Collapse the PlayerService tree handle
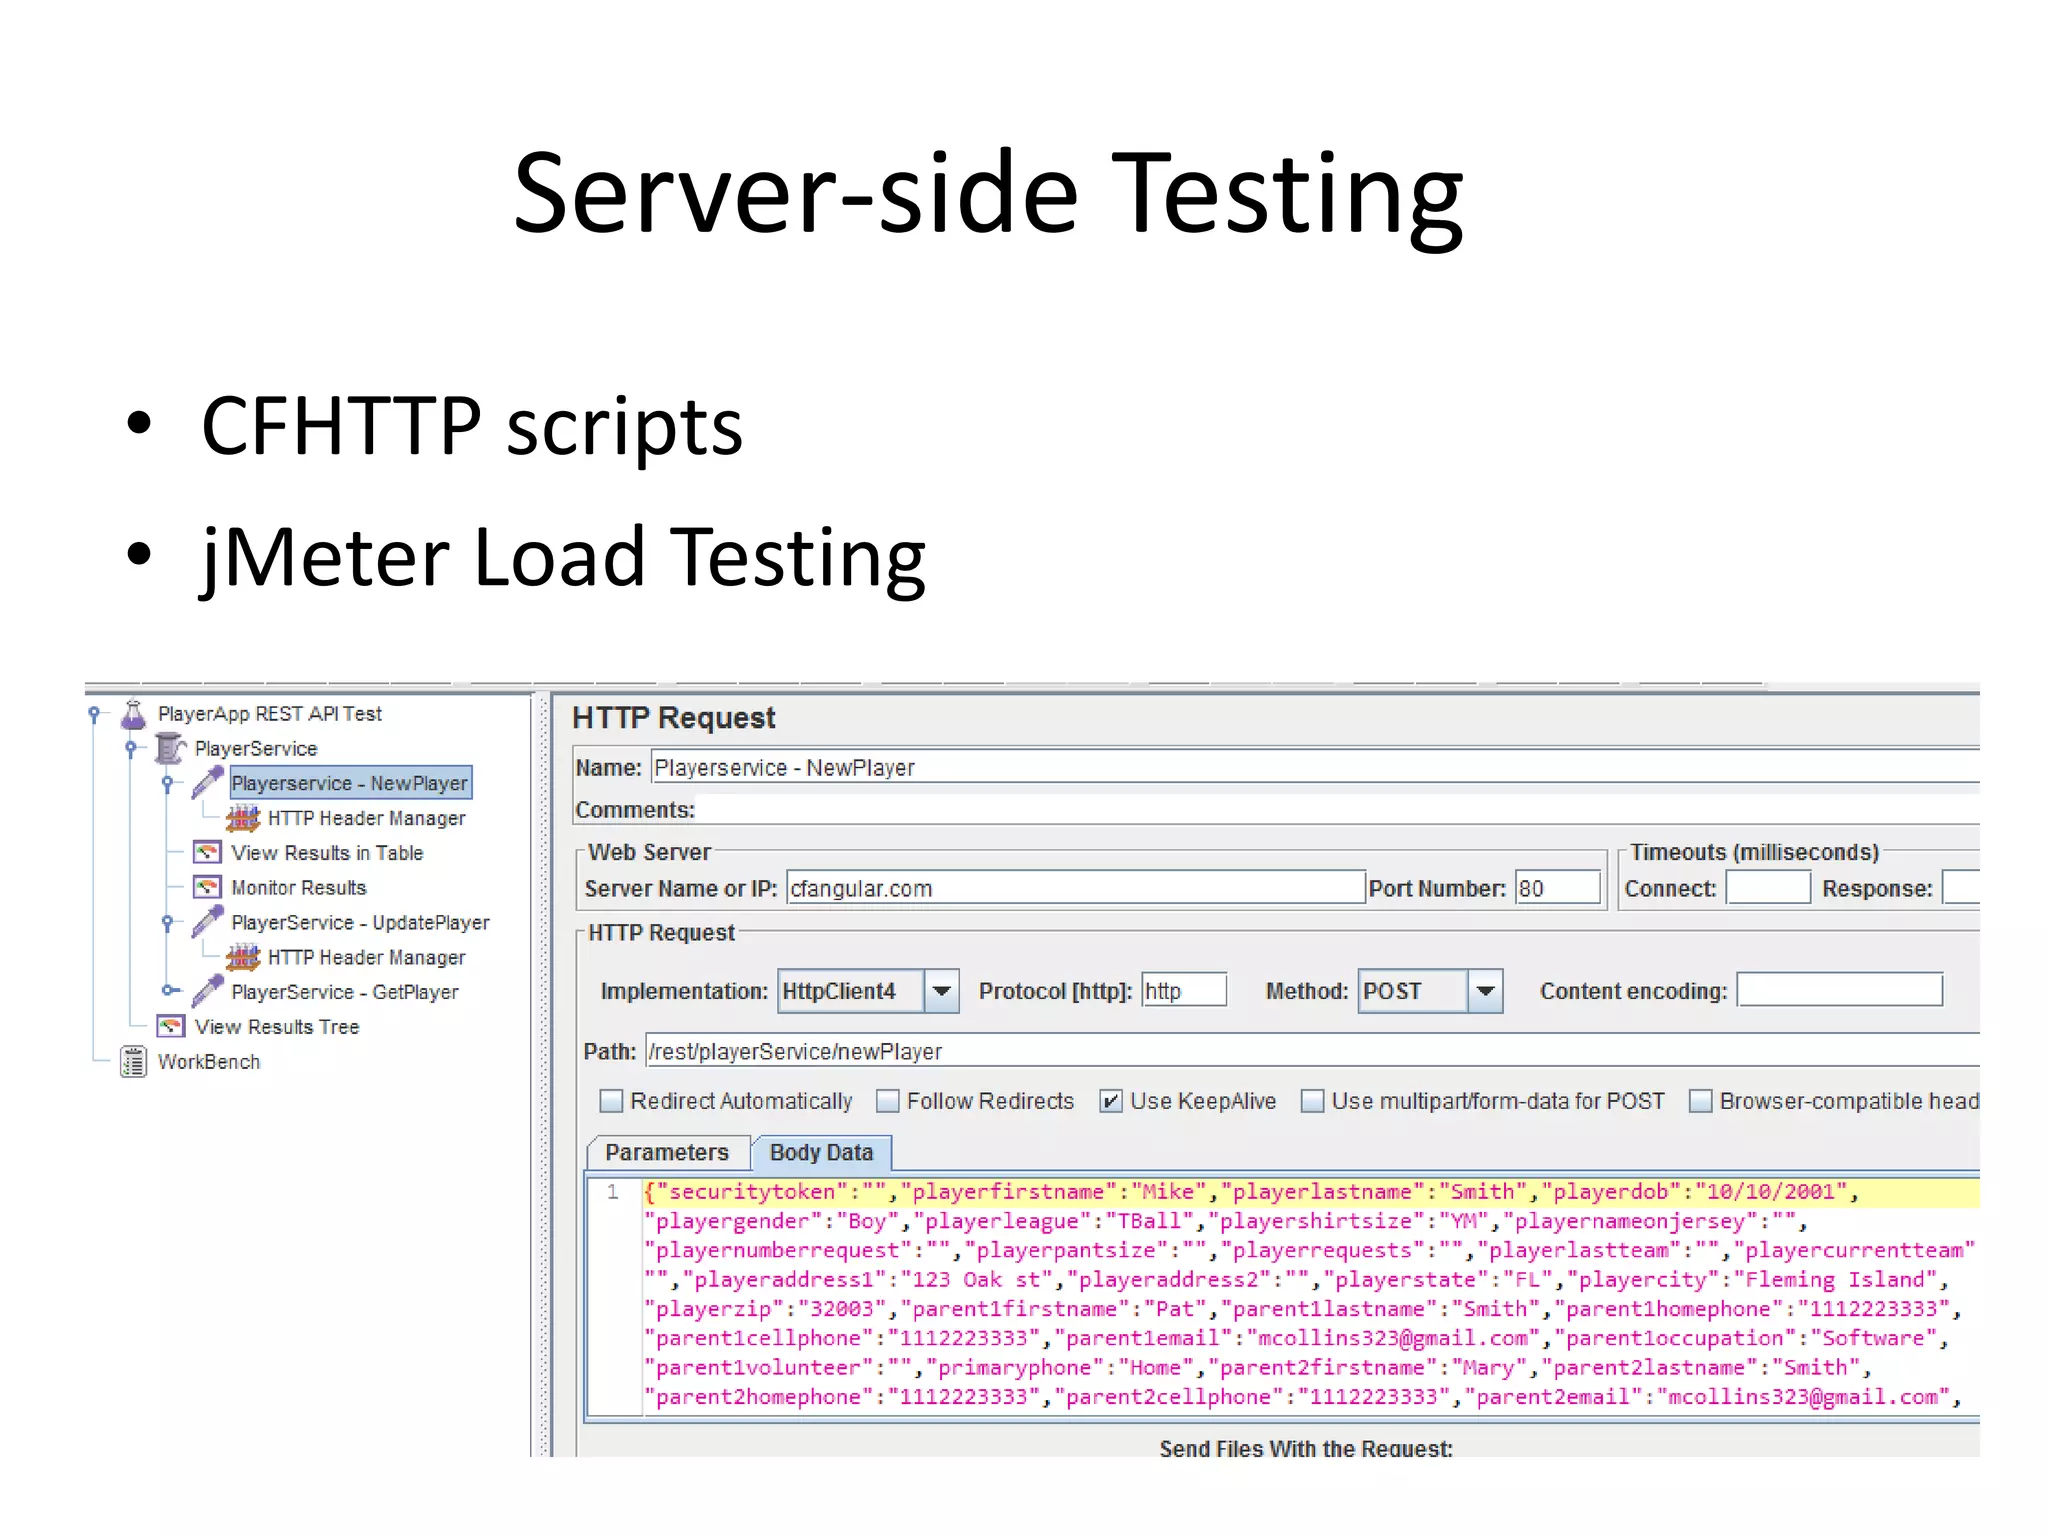 (131, 748)
